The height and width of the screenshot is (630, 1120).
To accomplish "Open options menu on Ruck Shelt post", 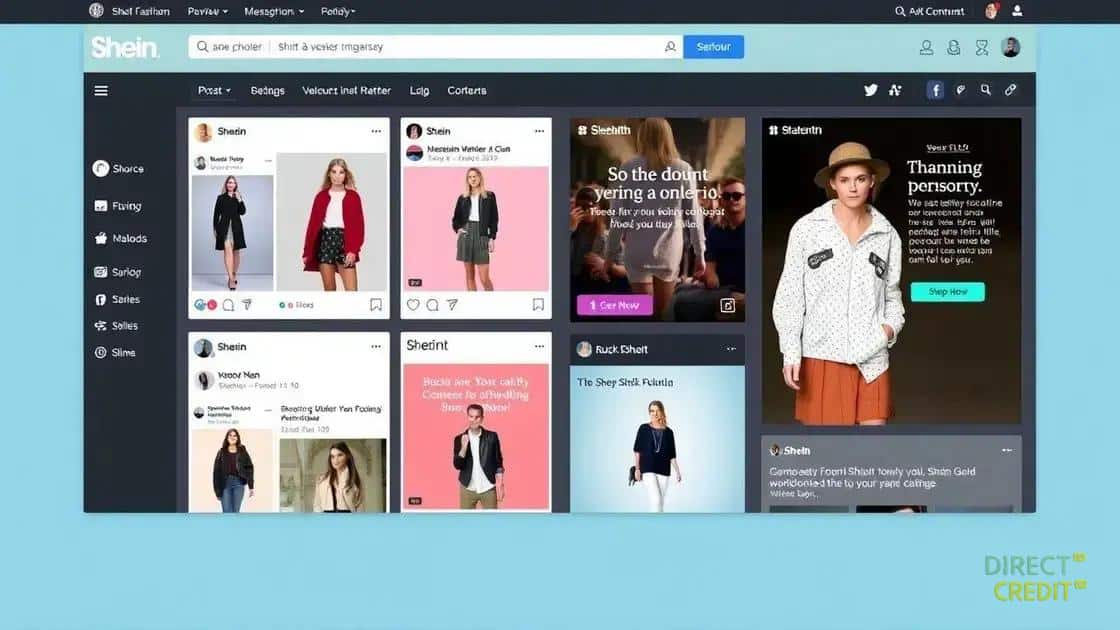I will click(x=731, y=349).
